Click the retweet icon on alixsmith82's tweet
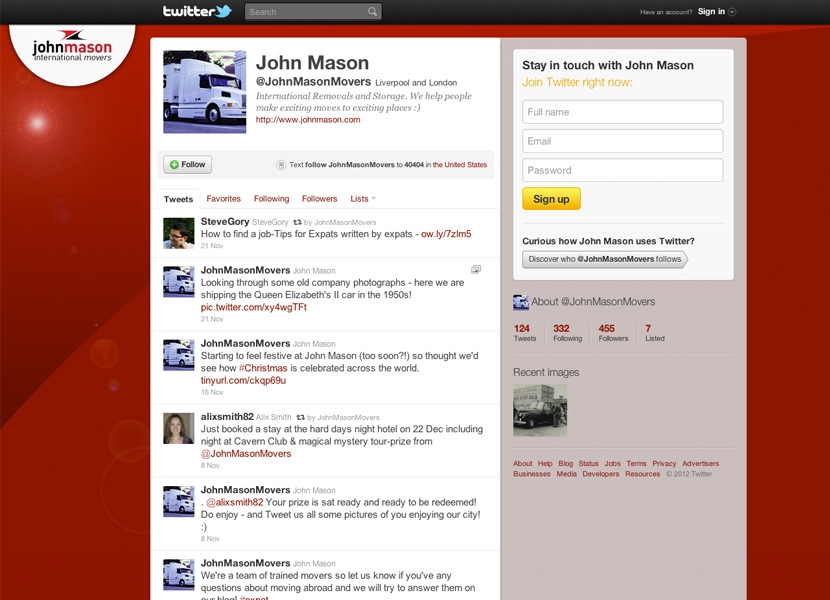This screenshot has height=600, width=830. click(301, 417)
